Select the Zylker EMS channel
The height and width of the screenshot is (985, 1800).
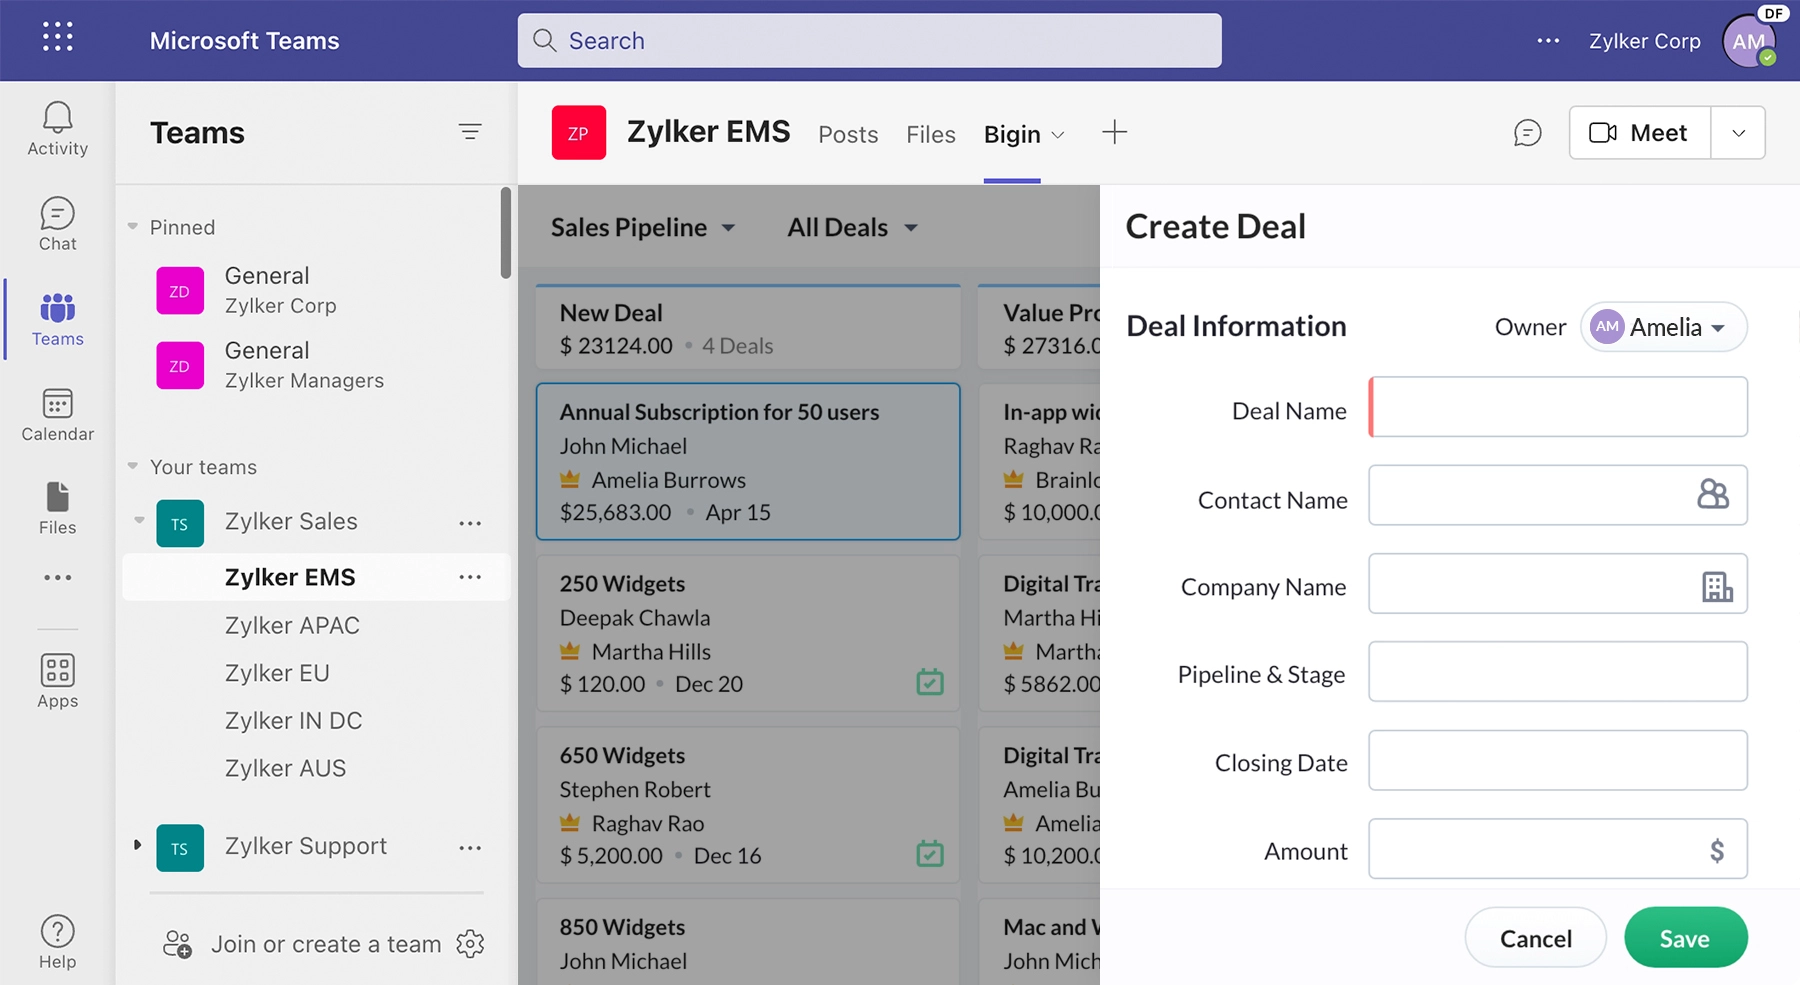coord(316,577)
